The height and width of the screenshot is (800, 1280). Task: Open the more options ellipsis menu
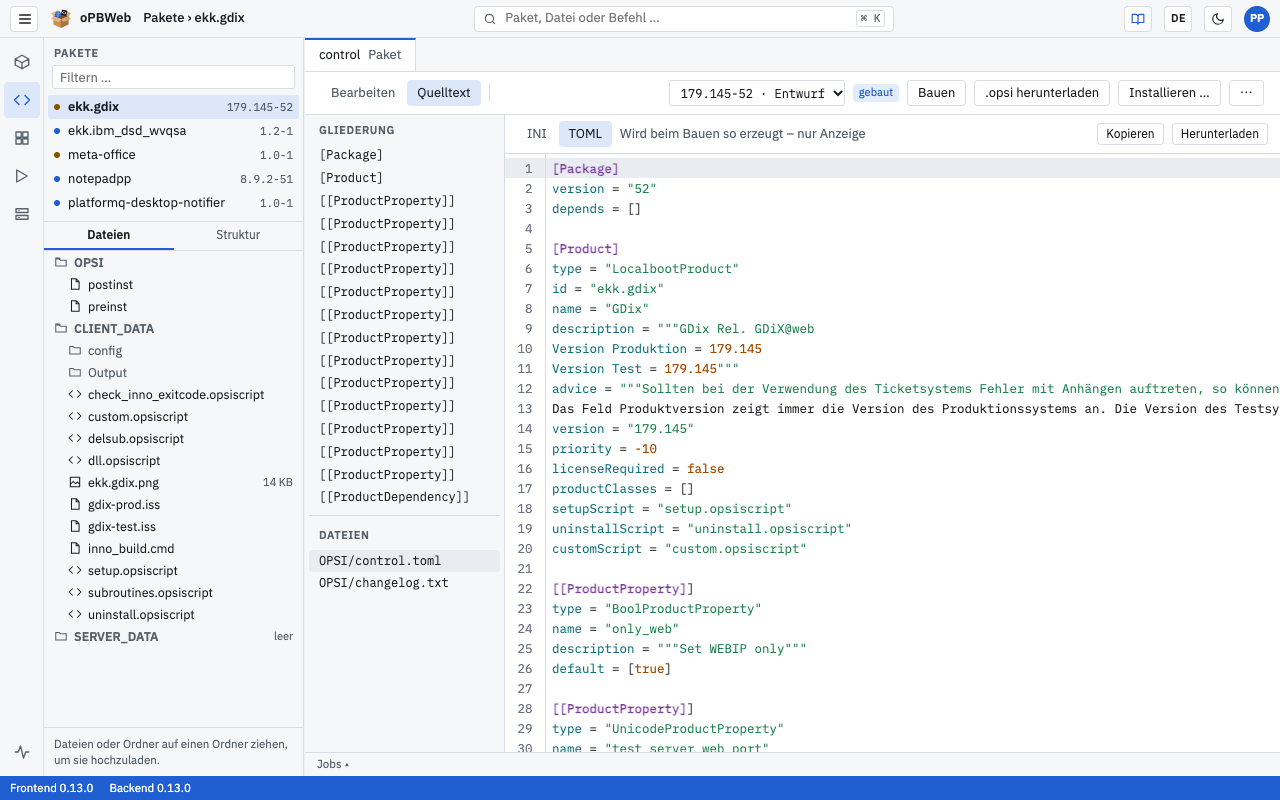pos(1246,93)
